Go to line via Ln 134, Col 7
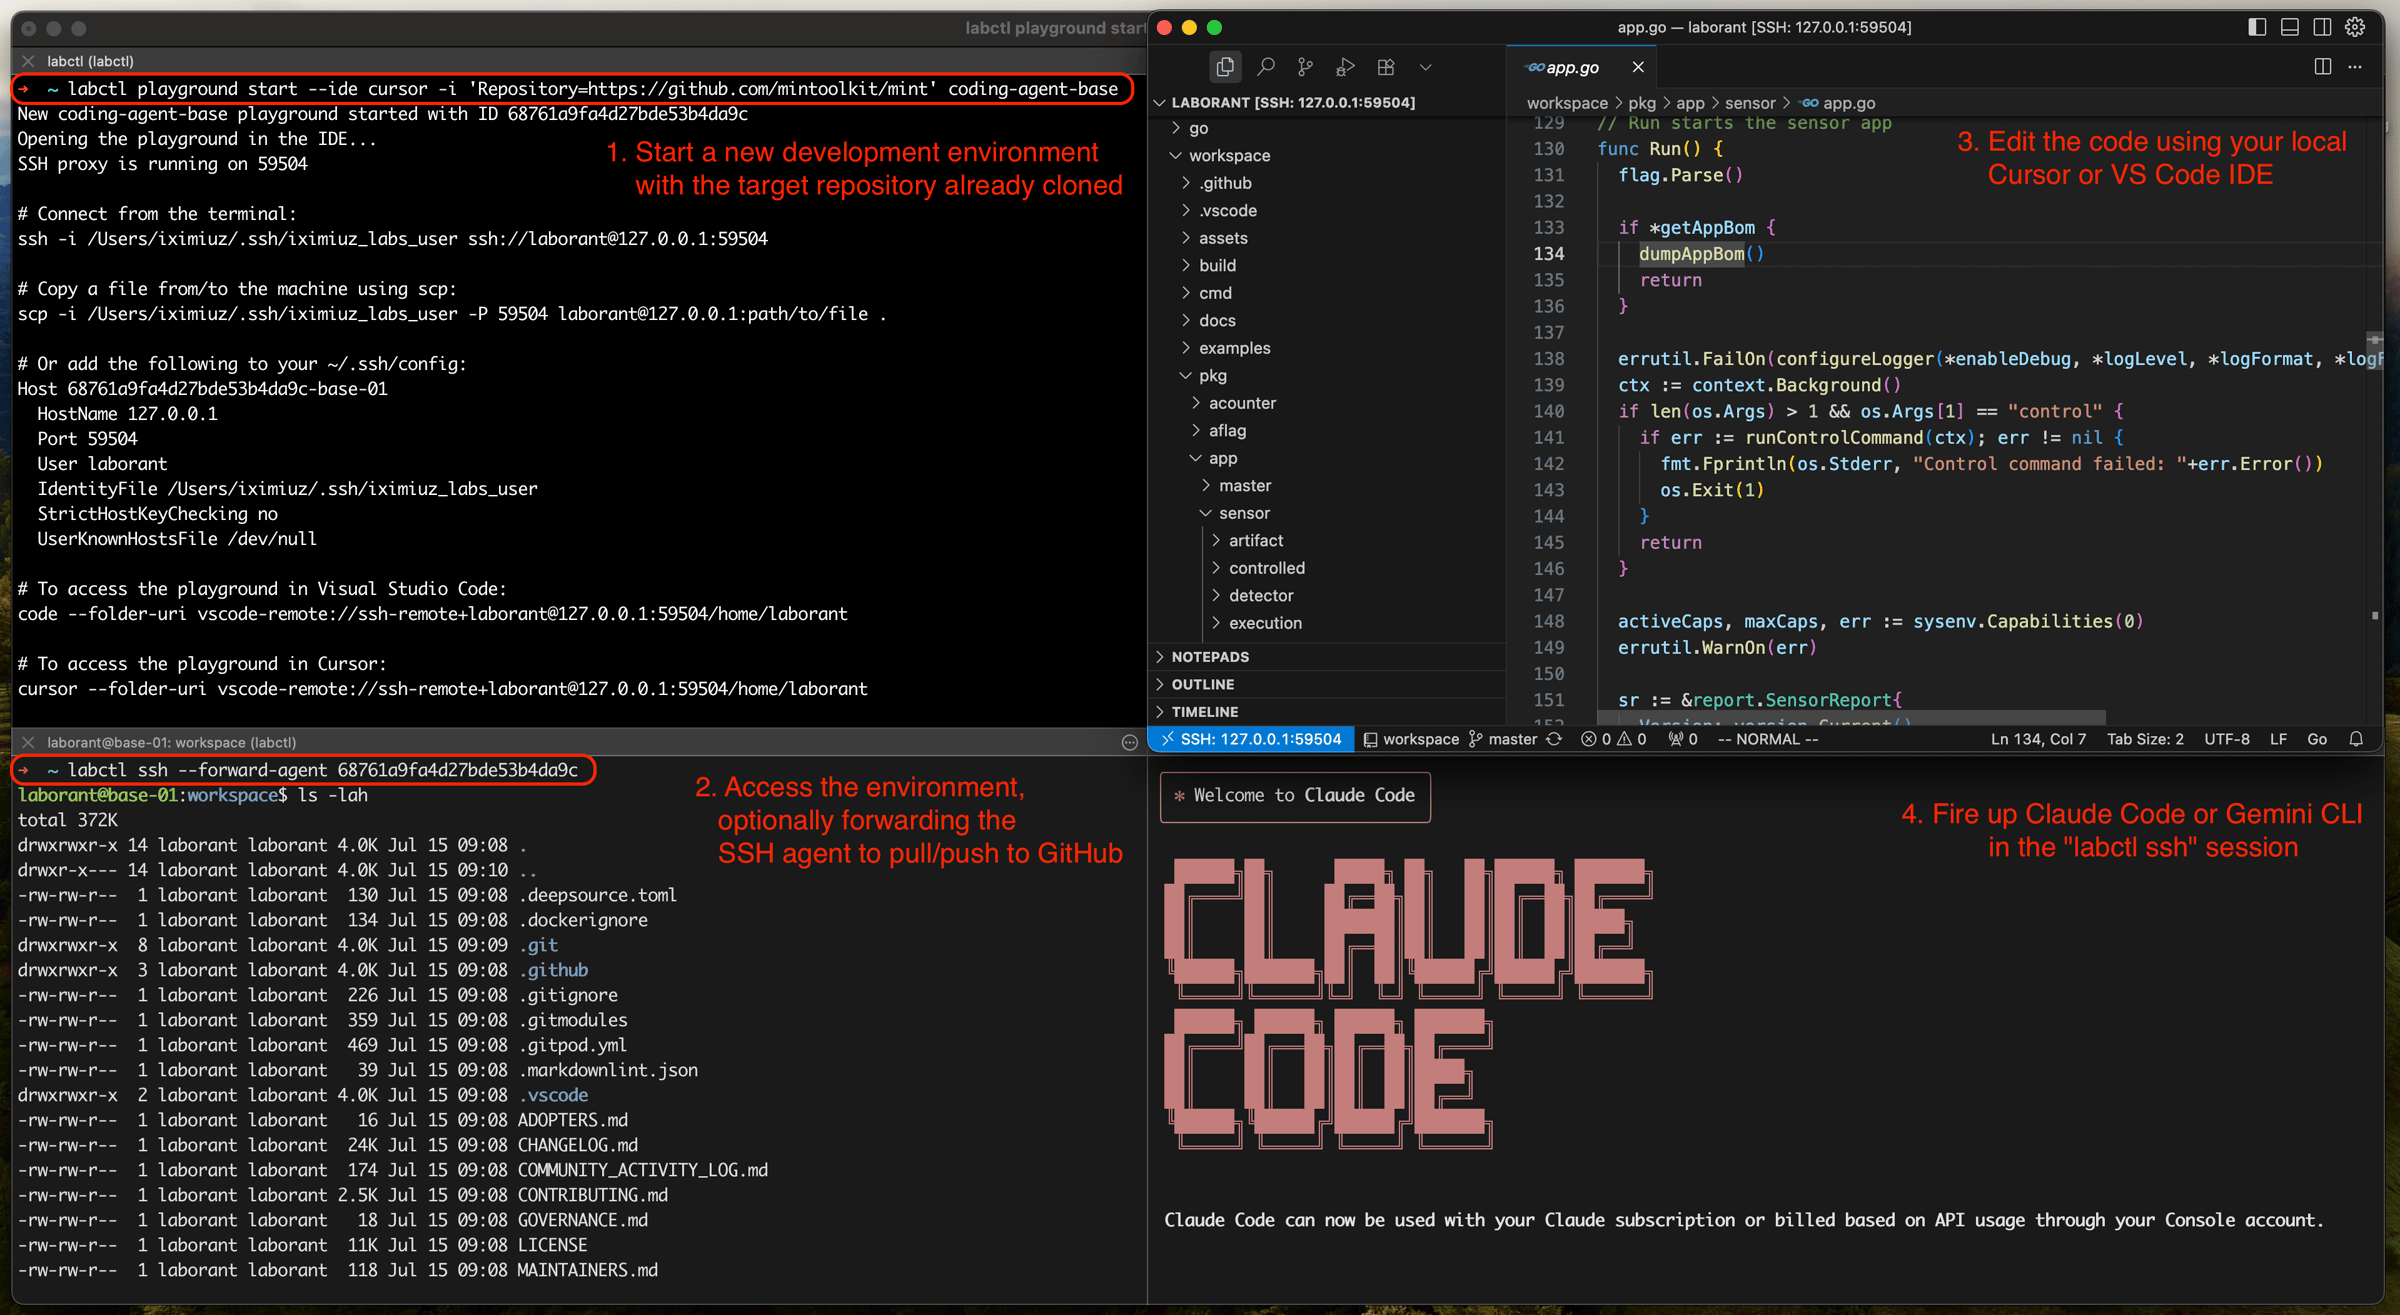Viewport: 2400px width, 1315px height. (x=2038, y=739)
